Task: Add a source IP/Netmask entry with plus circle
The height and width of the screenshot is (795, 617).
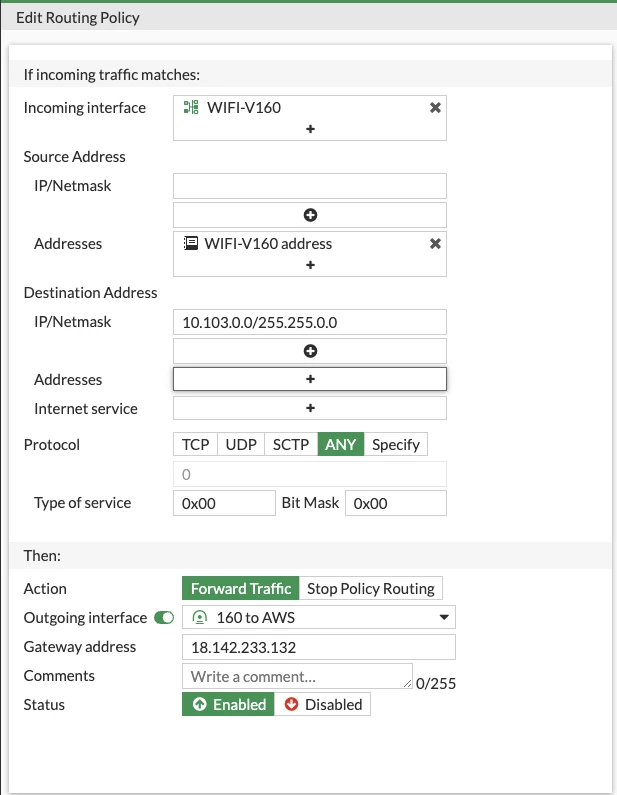Action: pyautogui.click(x=310, y=215)
